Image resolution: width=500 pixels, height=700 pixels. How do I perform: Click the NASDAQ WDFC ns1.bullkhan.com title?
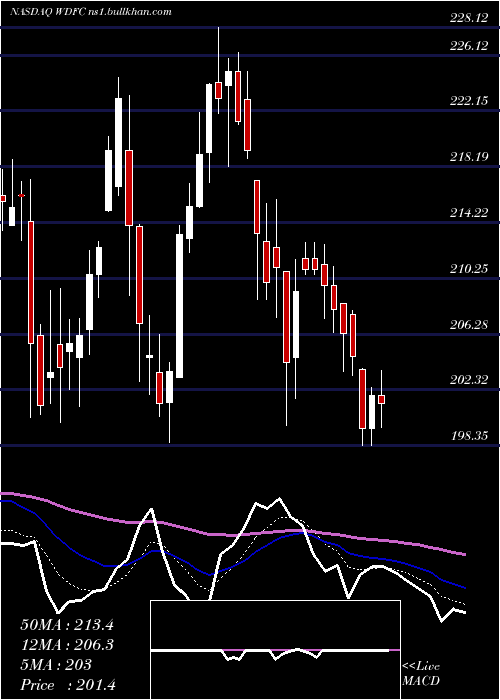click(x=91, y=12)
